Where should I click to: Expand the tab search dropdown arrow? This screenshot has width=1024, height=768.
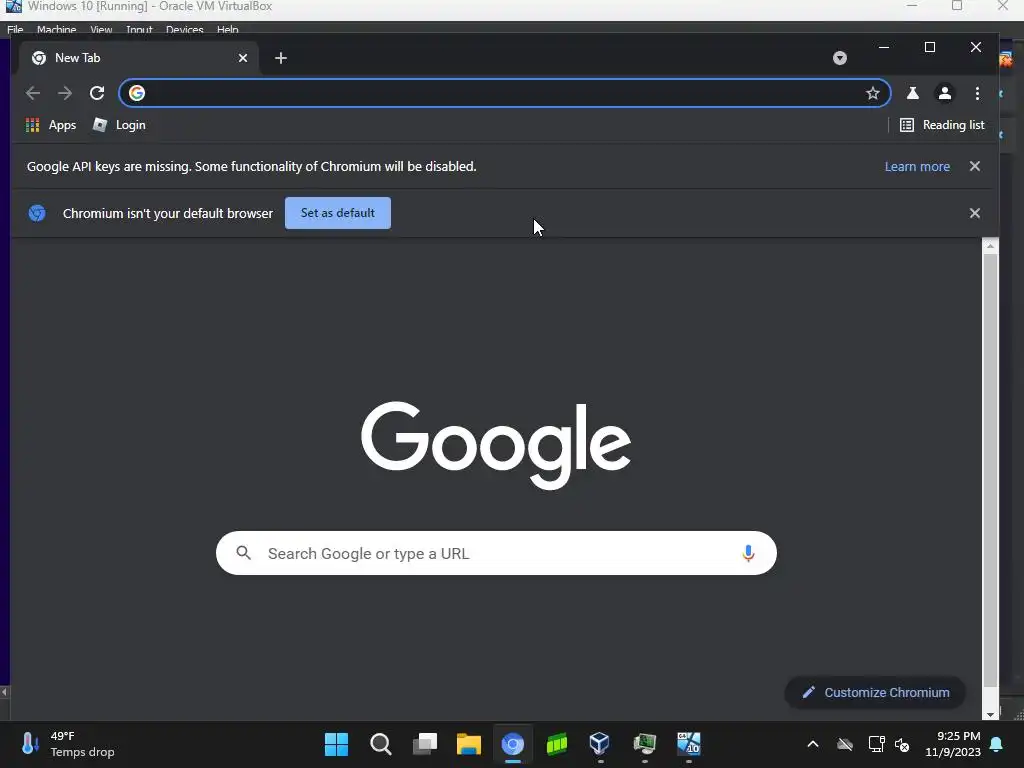pos(840,58)
